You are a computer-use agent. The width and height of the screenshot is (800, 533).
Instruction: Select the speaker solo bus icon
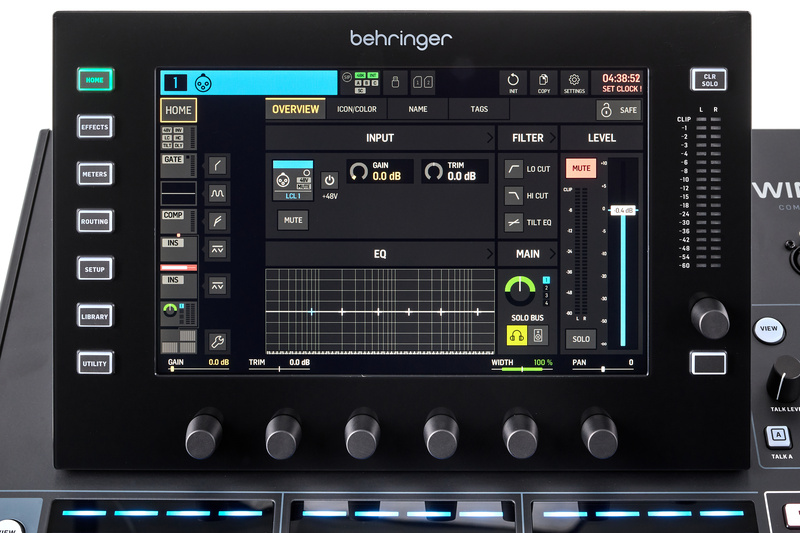(538, 336)
